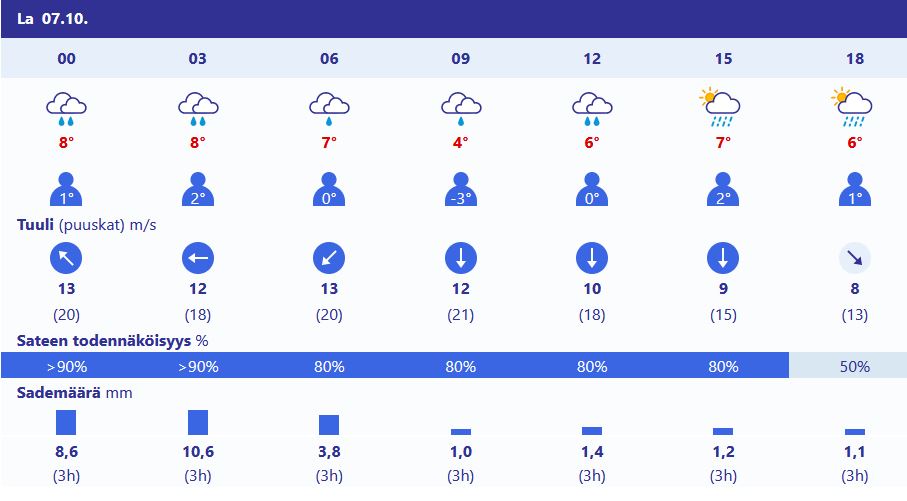Click the Sademäärä mm label
This screenshot has height=501, width=907.
[75, 393]
